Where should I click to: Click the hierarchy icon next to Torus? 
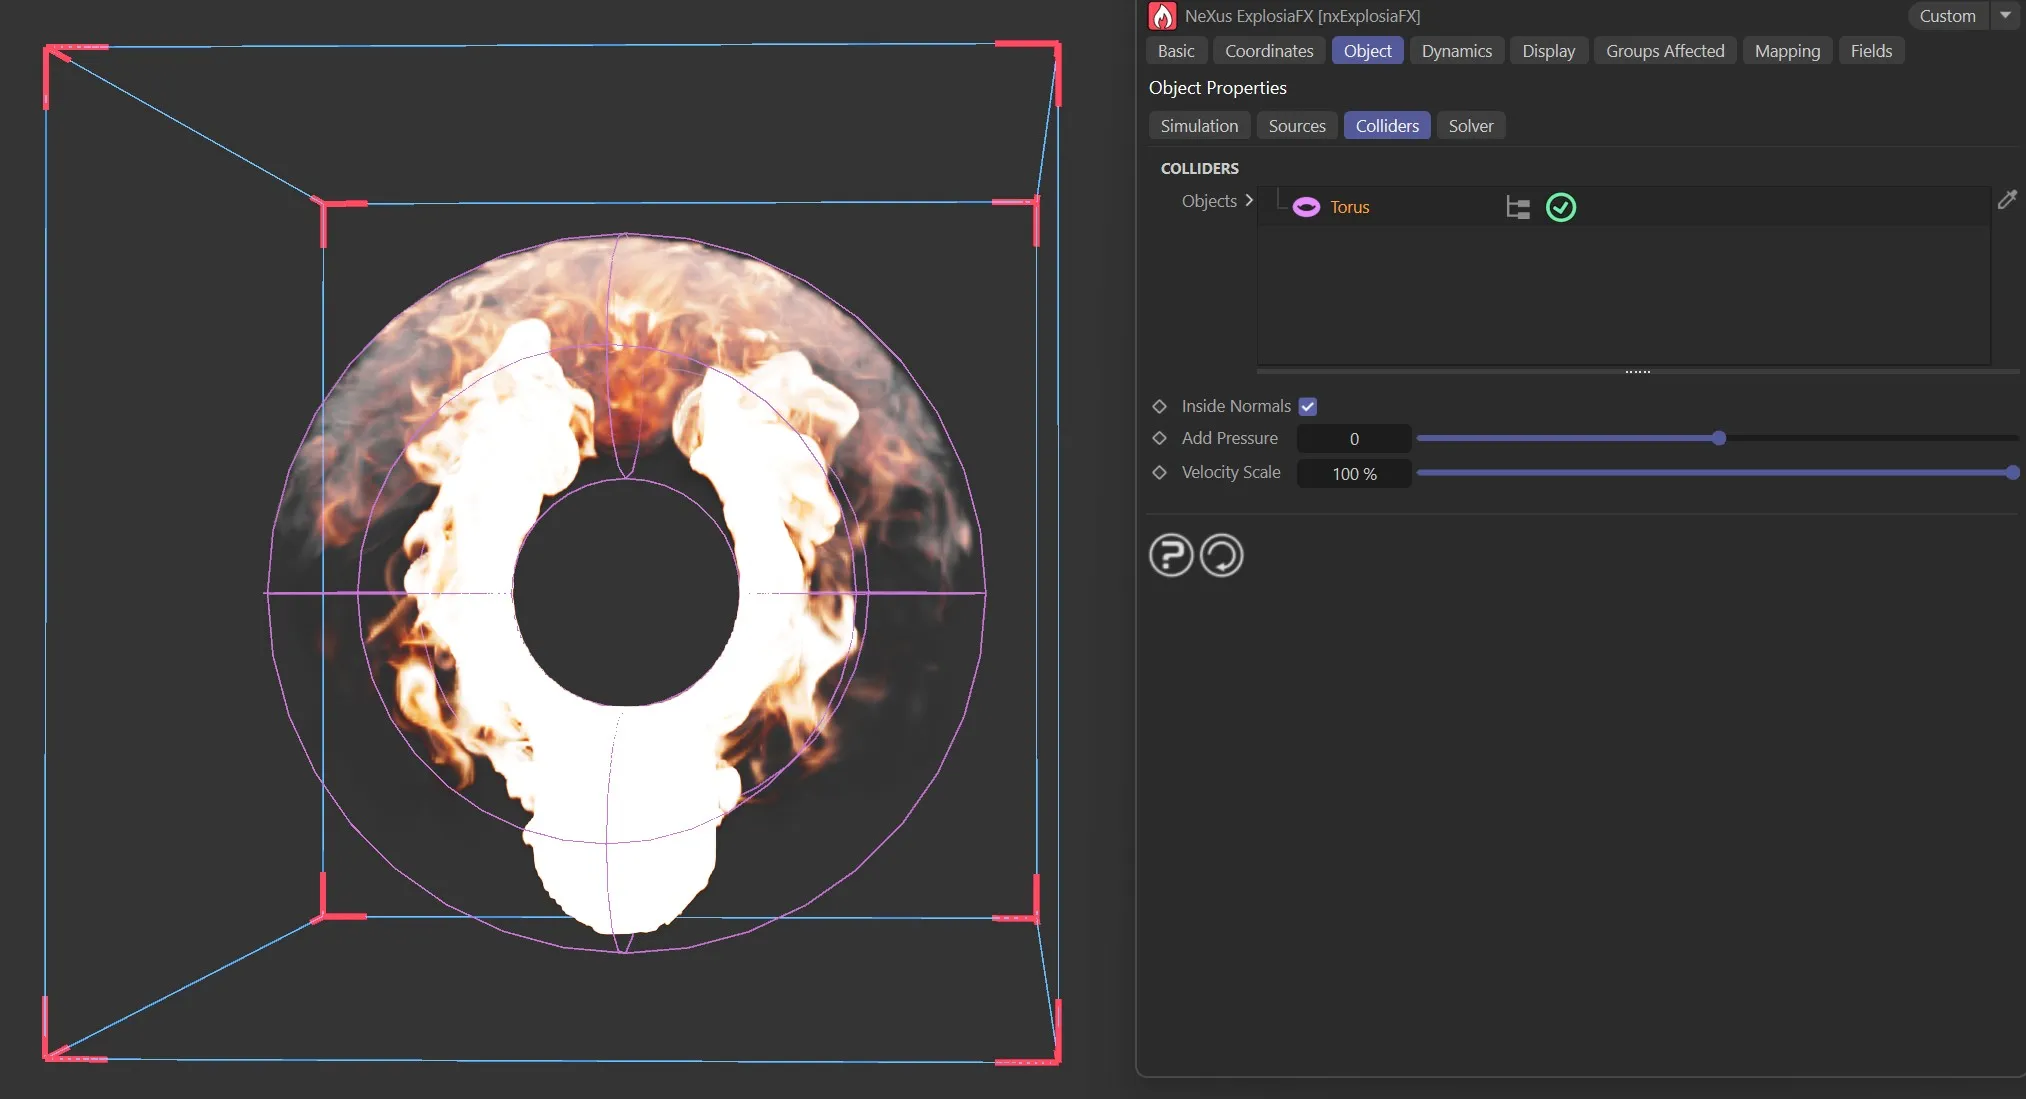click(1518, 207)
